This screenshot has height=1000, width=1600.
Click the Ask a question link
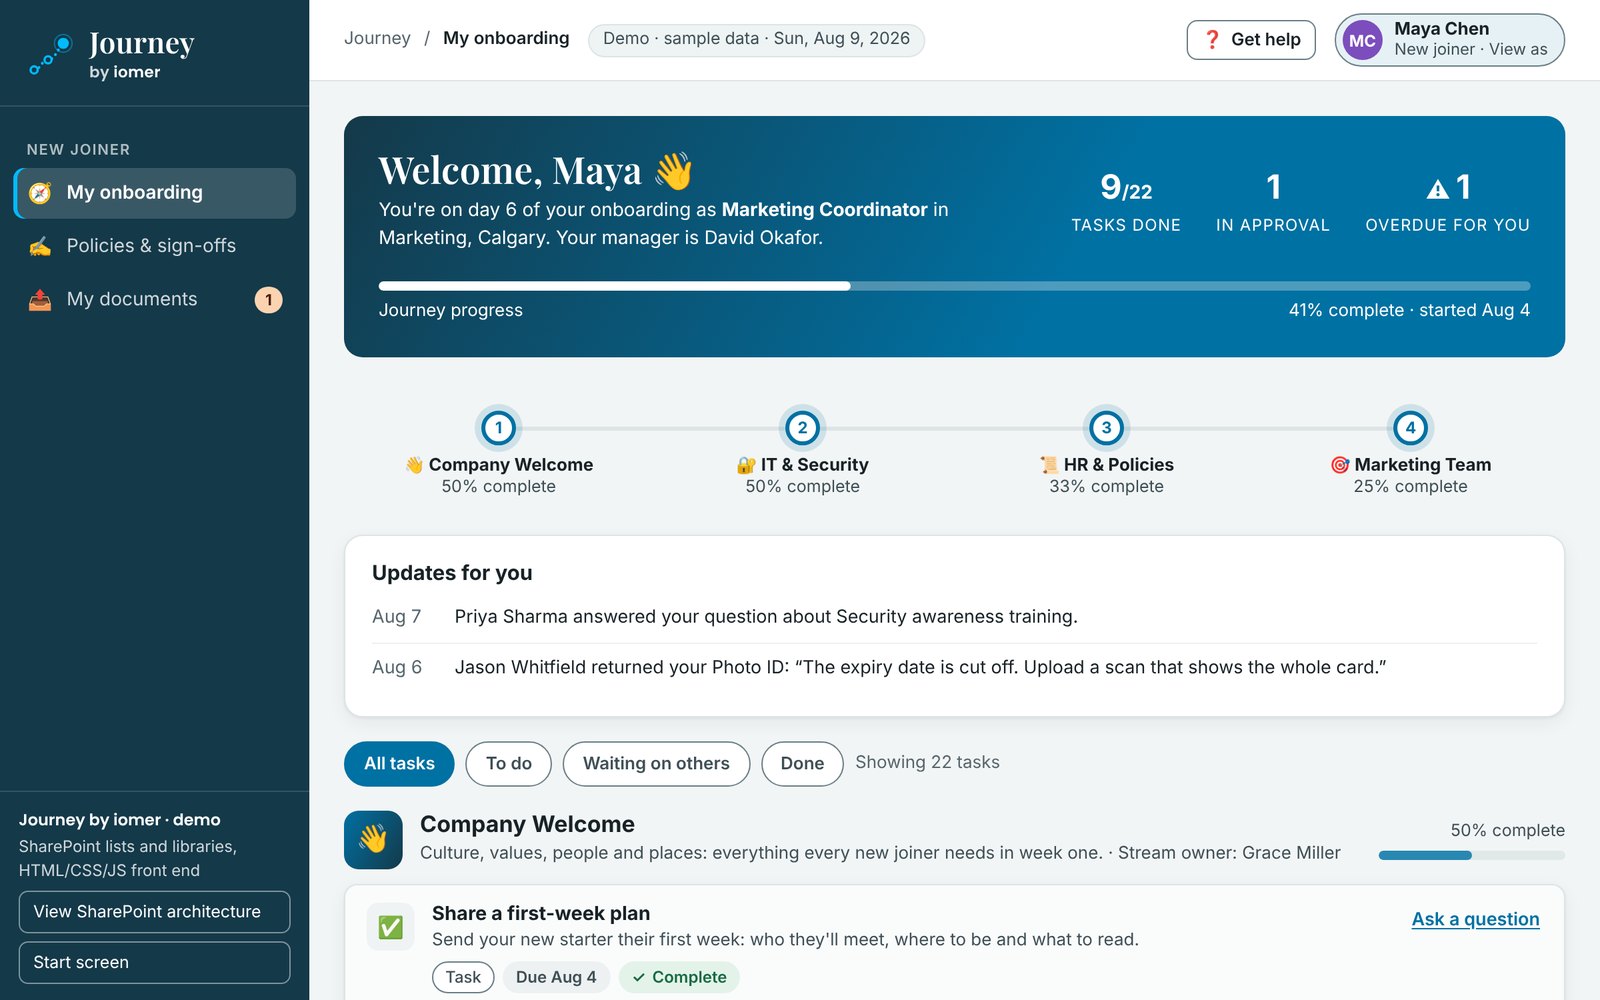(x=1475, y=919)
